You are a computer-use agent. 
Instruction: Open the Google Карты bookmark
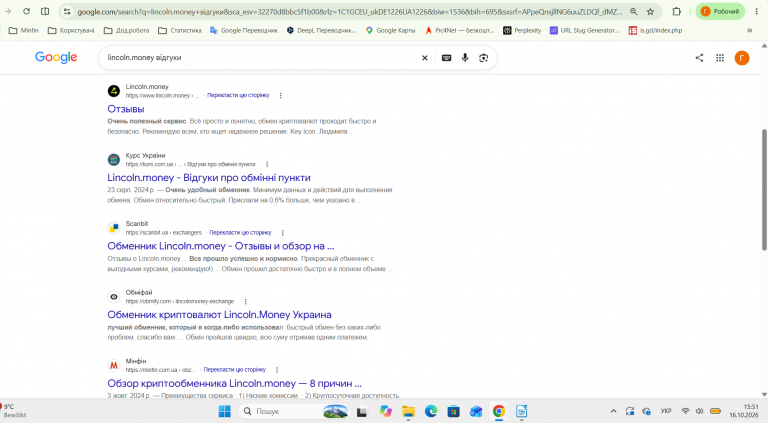click(x=390, y=30)
